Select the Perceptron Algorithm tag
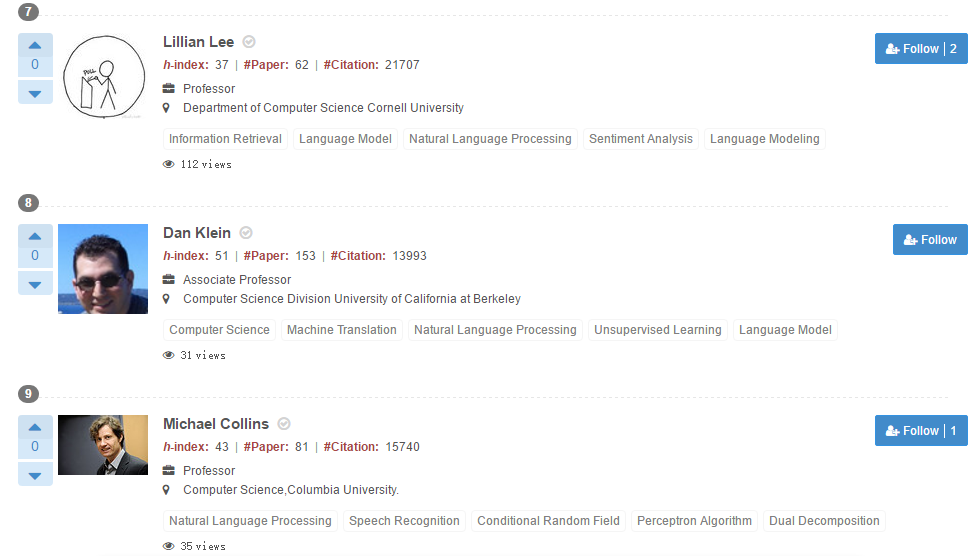This screenshot has width=980, height=556. (x=694, y=521)
